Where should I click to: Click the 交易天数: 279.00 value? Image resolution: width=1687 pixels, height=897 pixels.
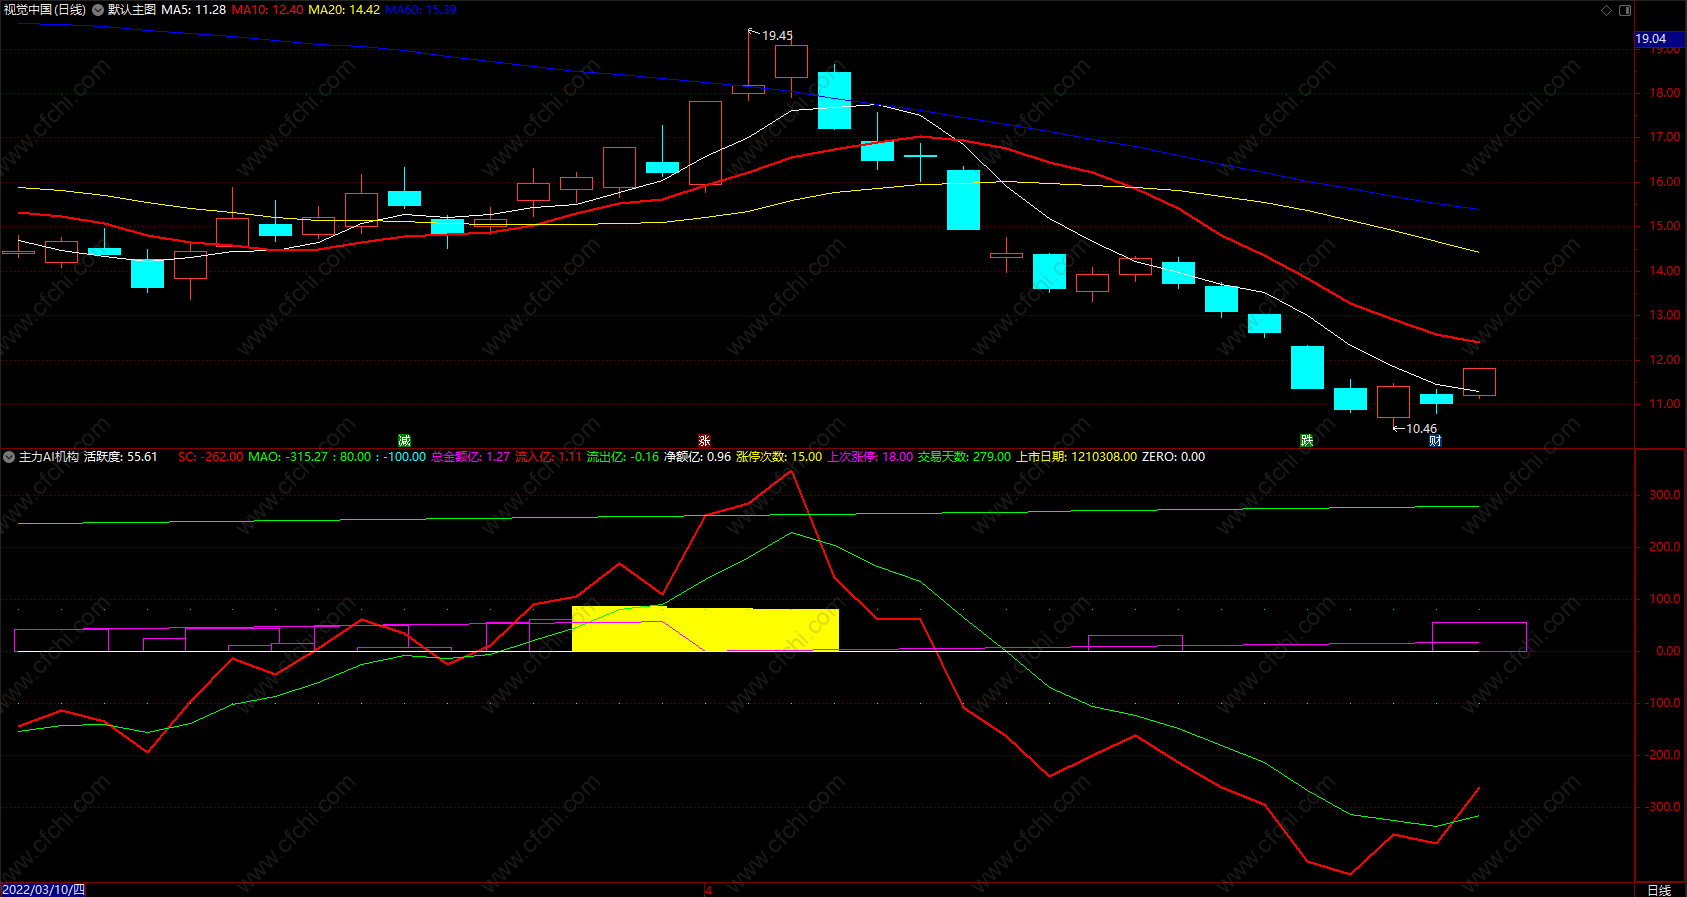point(964,457)
